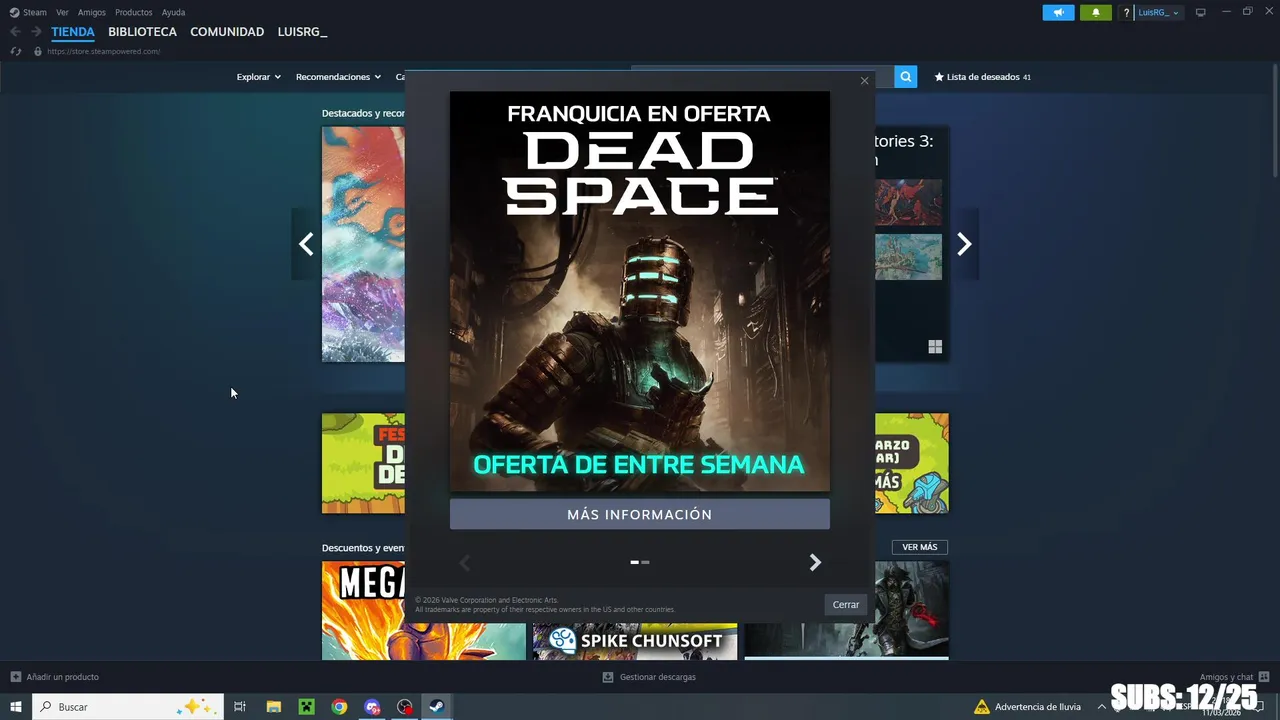Click the VER MÁS button
This screenshot has height=720, width=1280.
pyautogui.click(x=920, y=547)
